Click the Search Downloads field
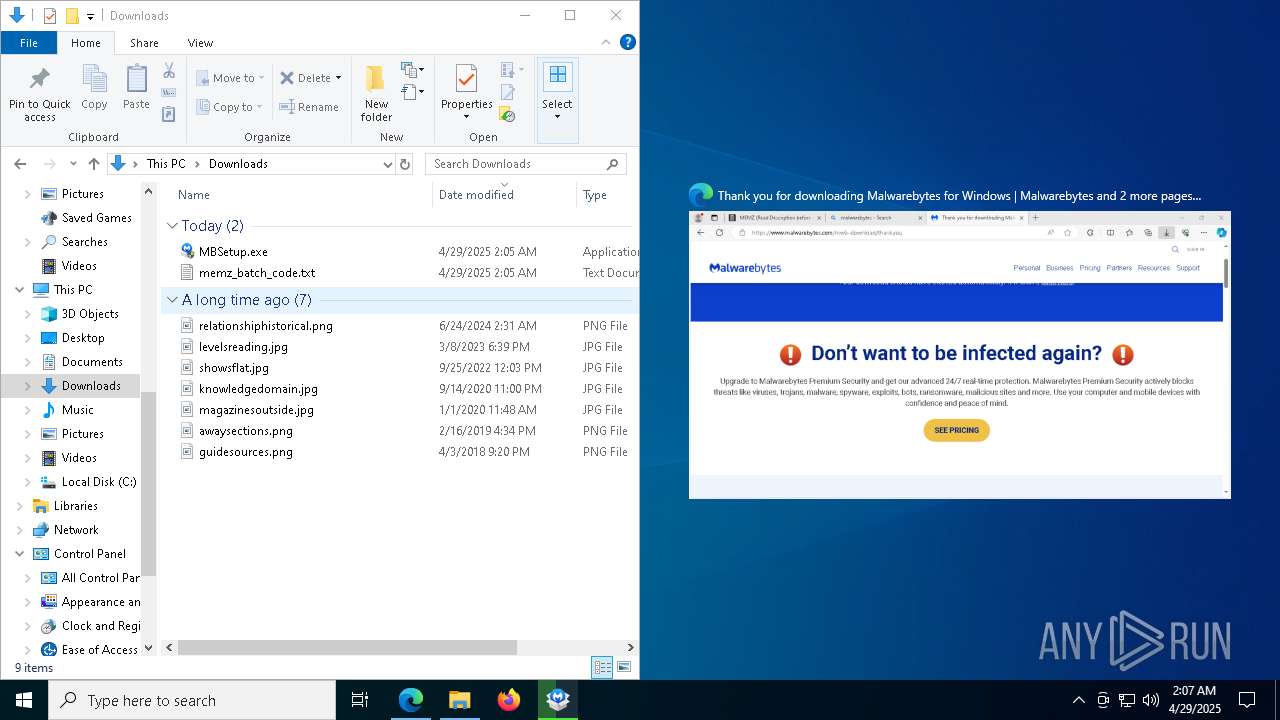 tap(526, 164)
